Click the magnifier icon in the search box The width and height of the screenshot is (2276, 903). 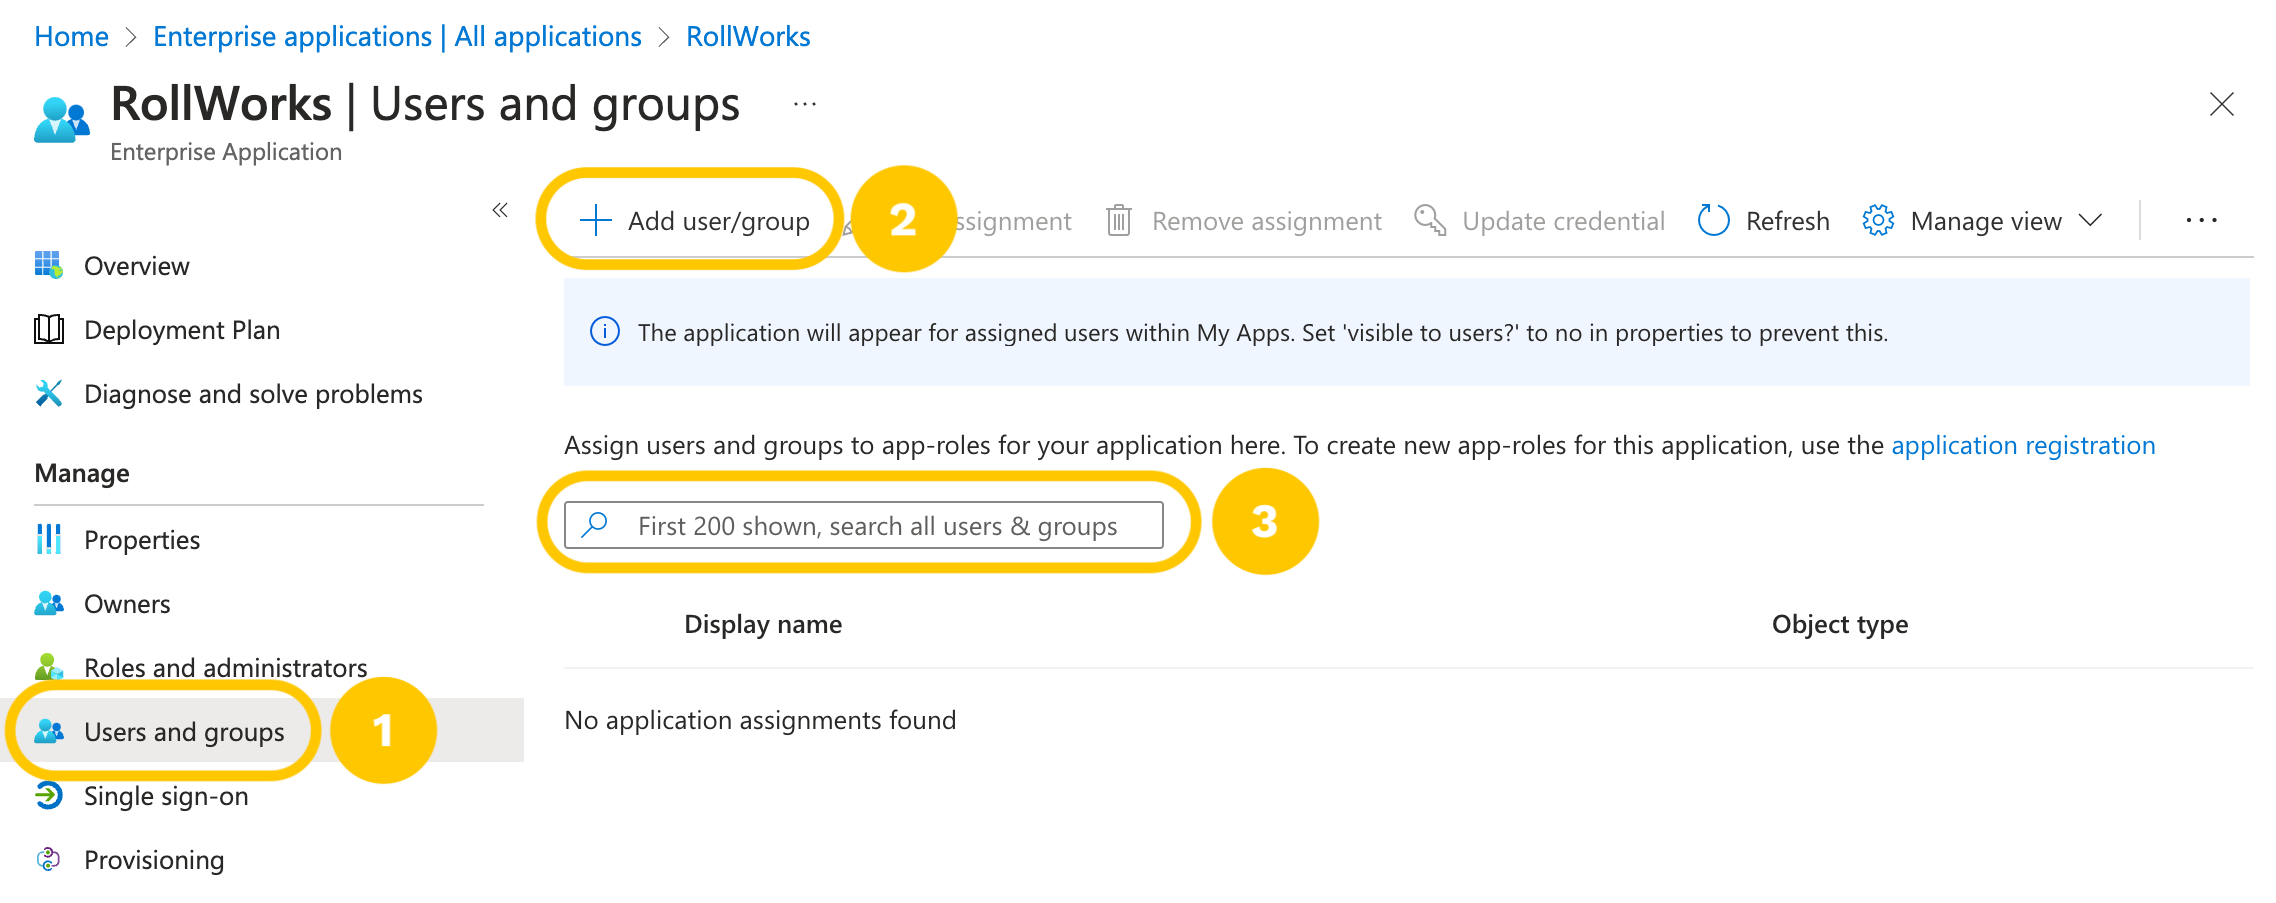[x=595, y=524]
